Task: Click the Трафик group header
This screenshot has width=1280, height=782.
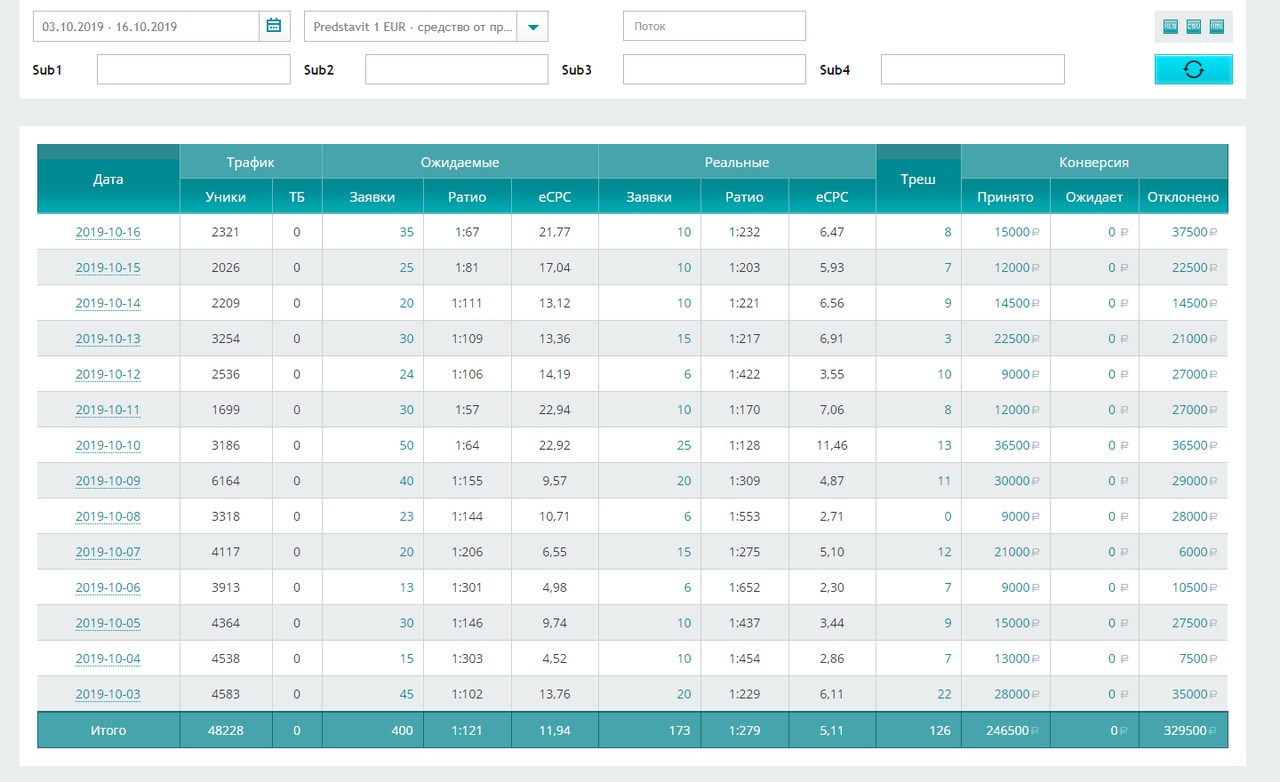Action: click(251, 162)
